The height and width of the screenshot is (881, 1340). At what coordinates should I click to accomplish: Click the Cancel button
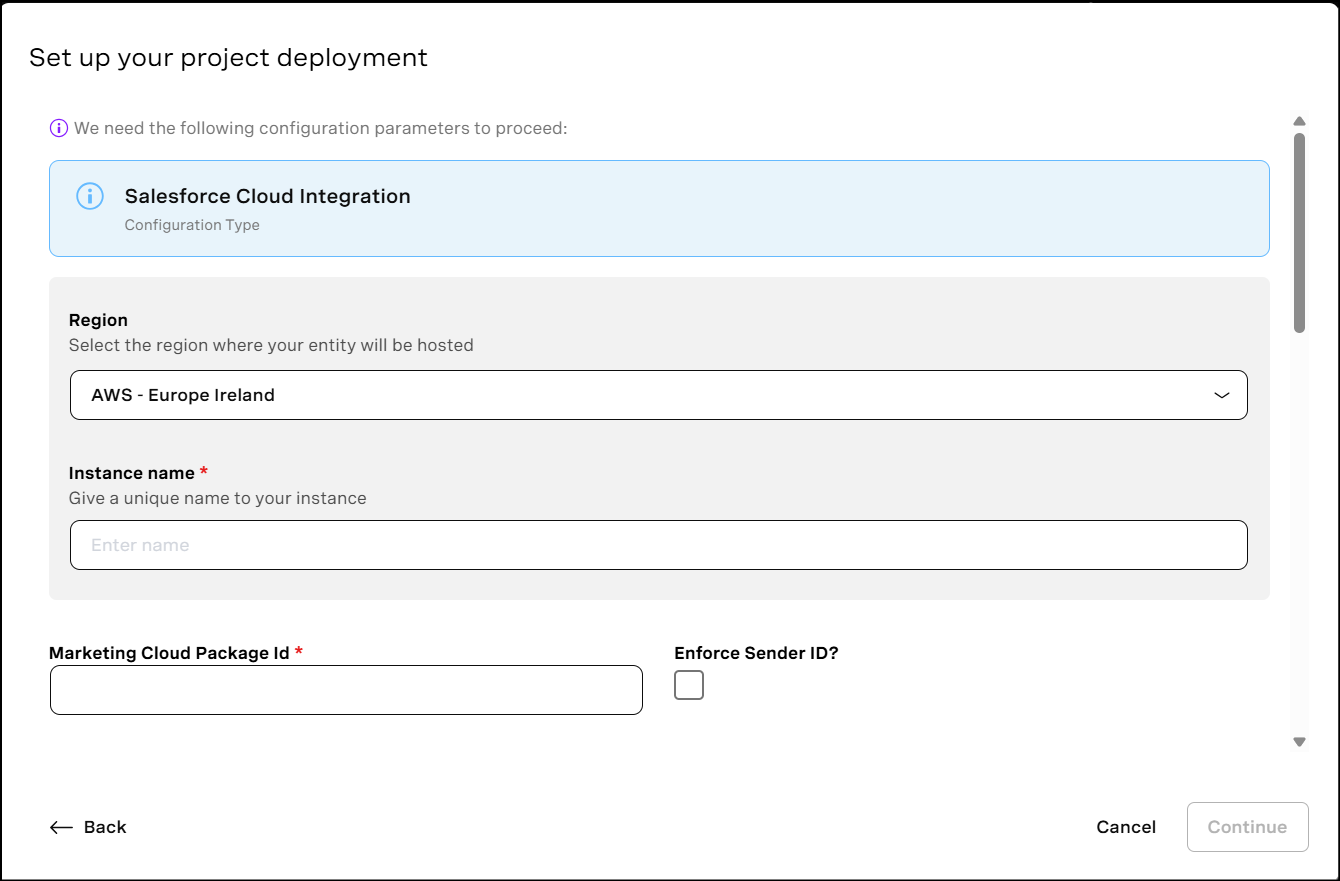(x=1126, y=827)
